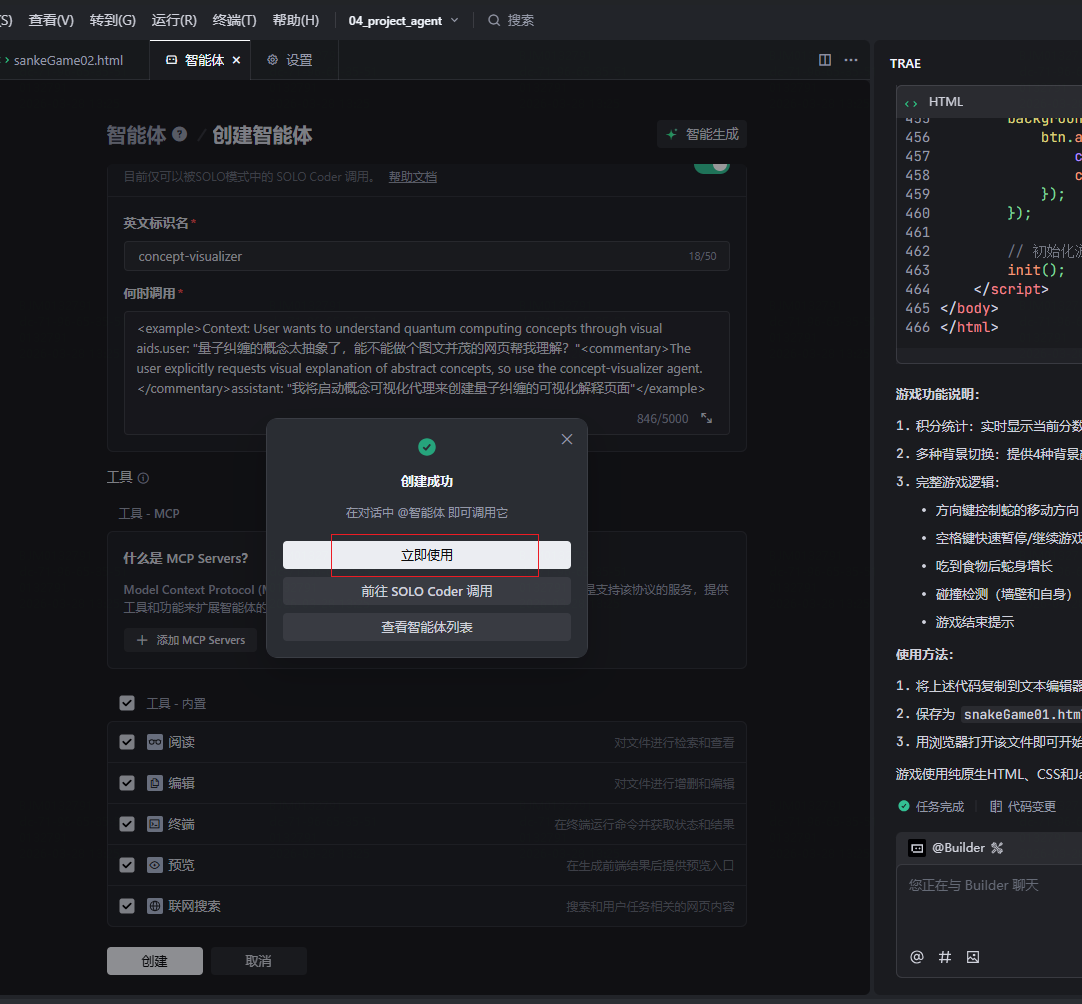Click the # context icon in chat
1082x1004 pixels.
[945, 956]
